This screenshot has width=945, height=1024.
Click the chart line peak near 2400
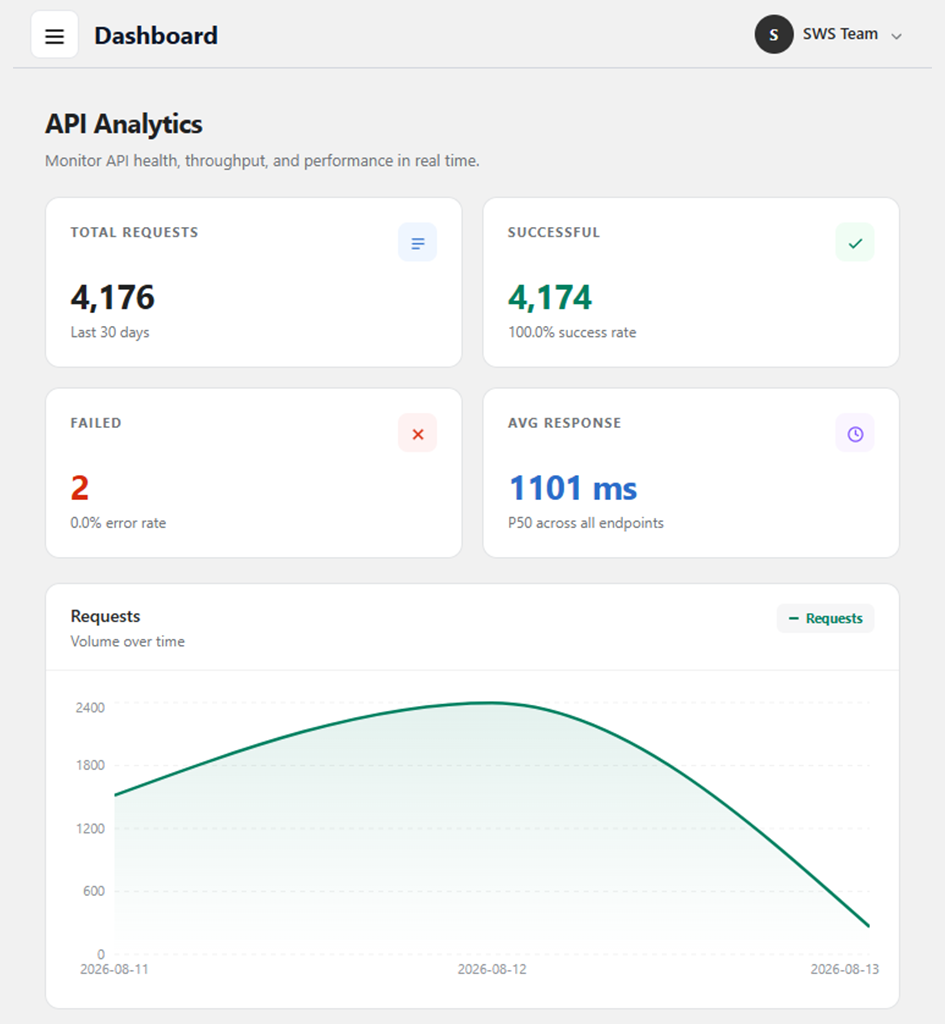(x=492, y=703)
